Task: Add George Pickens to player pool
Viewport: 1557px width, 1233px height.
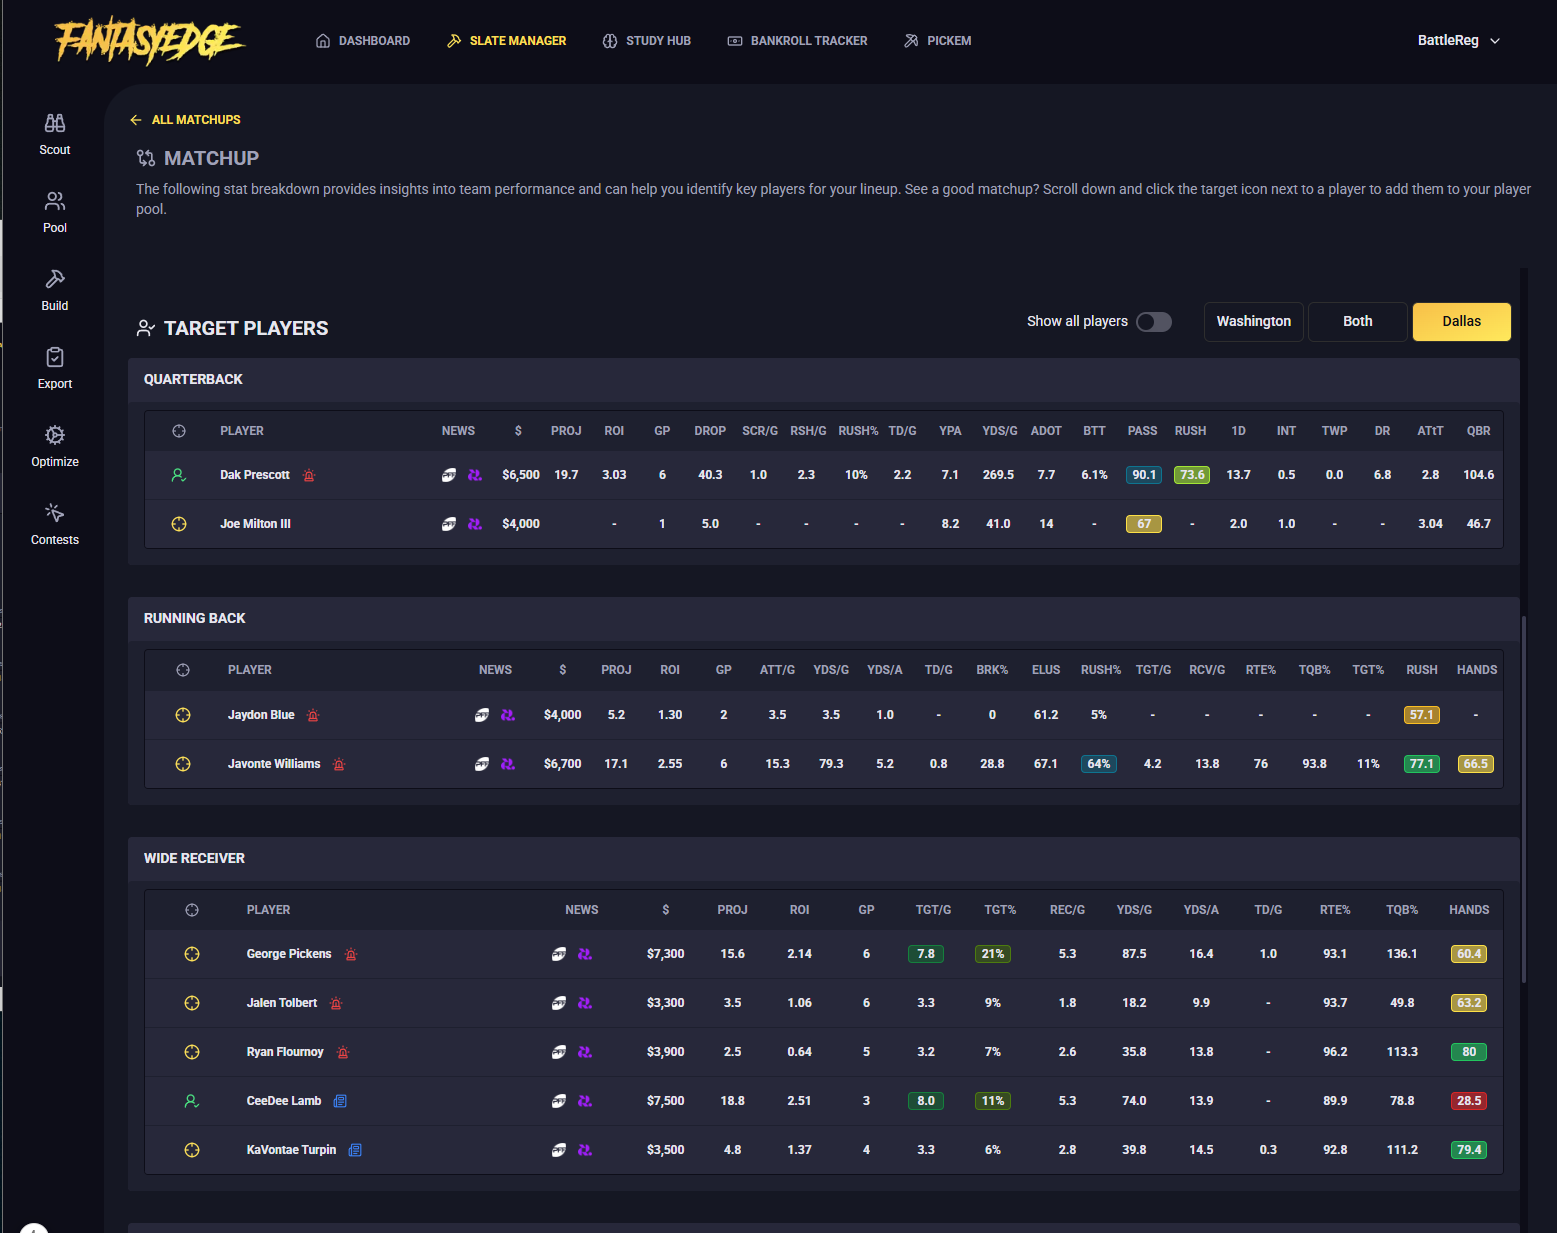Action: tap(192, 954)
